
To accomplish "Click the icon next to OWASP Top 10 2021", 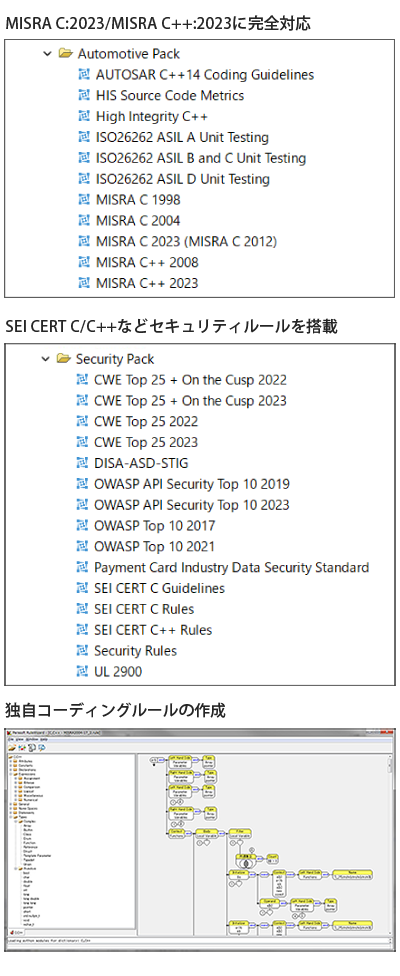I will 82,547.
